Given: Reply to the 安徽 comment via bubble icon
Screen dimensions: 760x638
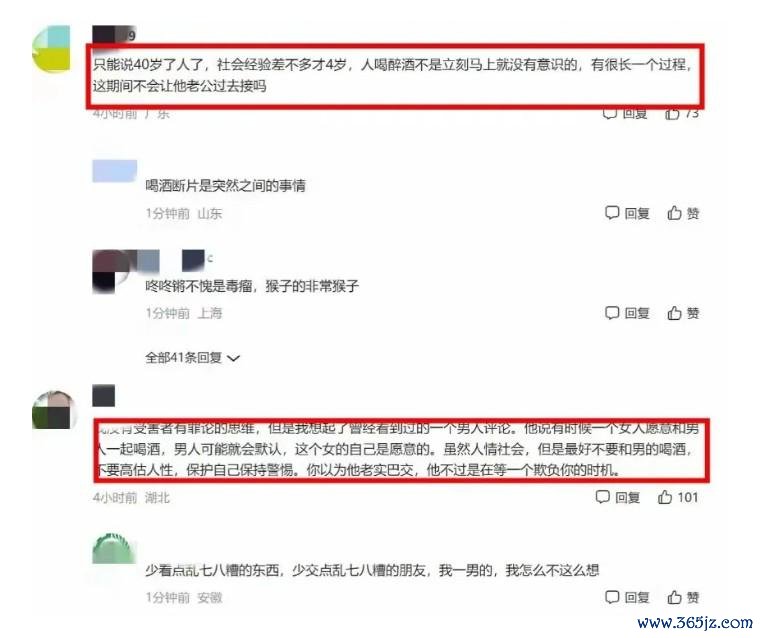Looking at the screenshot, I should pyautogui.click(x=627, y=597).
